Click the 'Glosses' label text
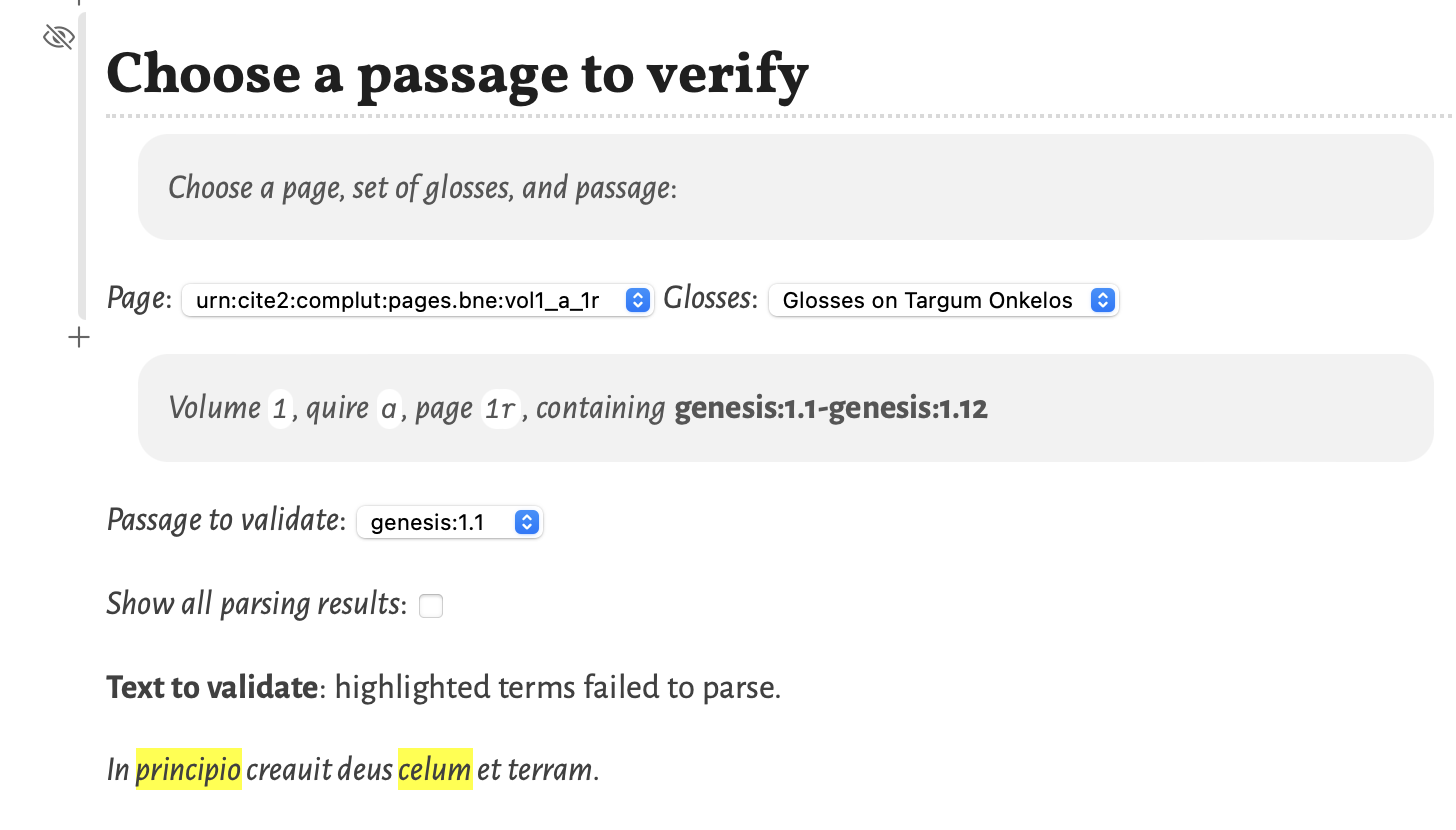This screenshot has height=830, width=1456. (x=707, y=299)
